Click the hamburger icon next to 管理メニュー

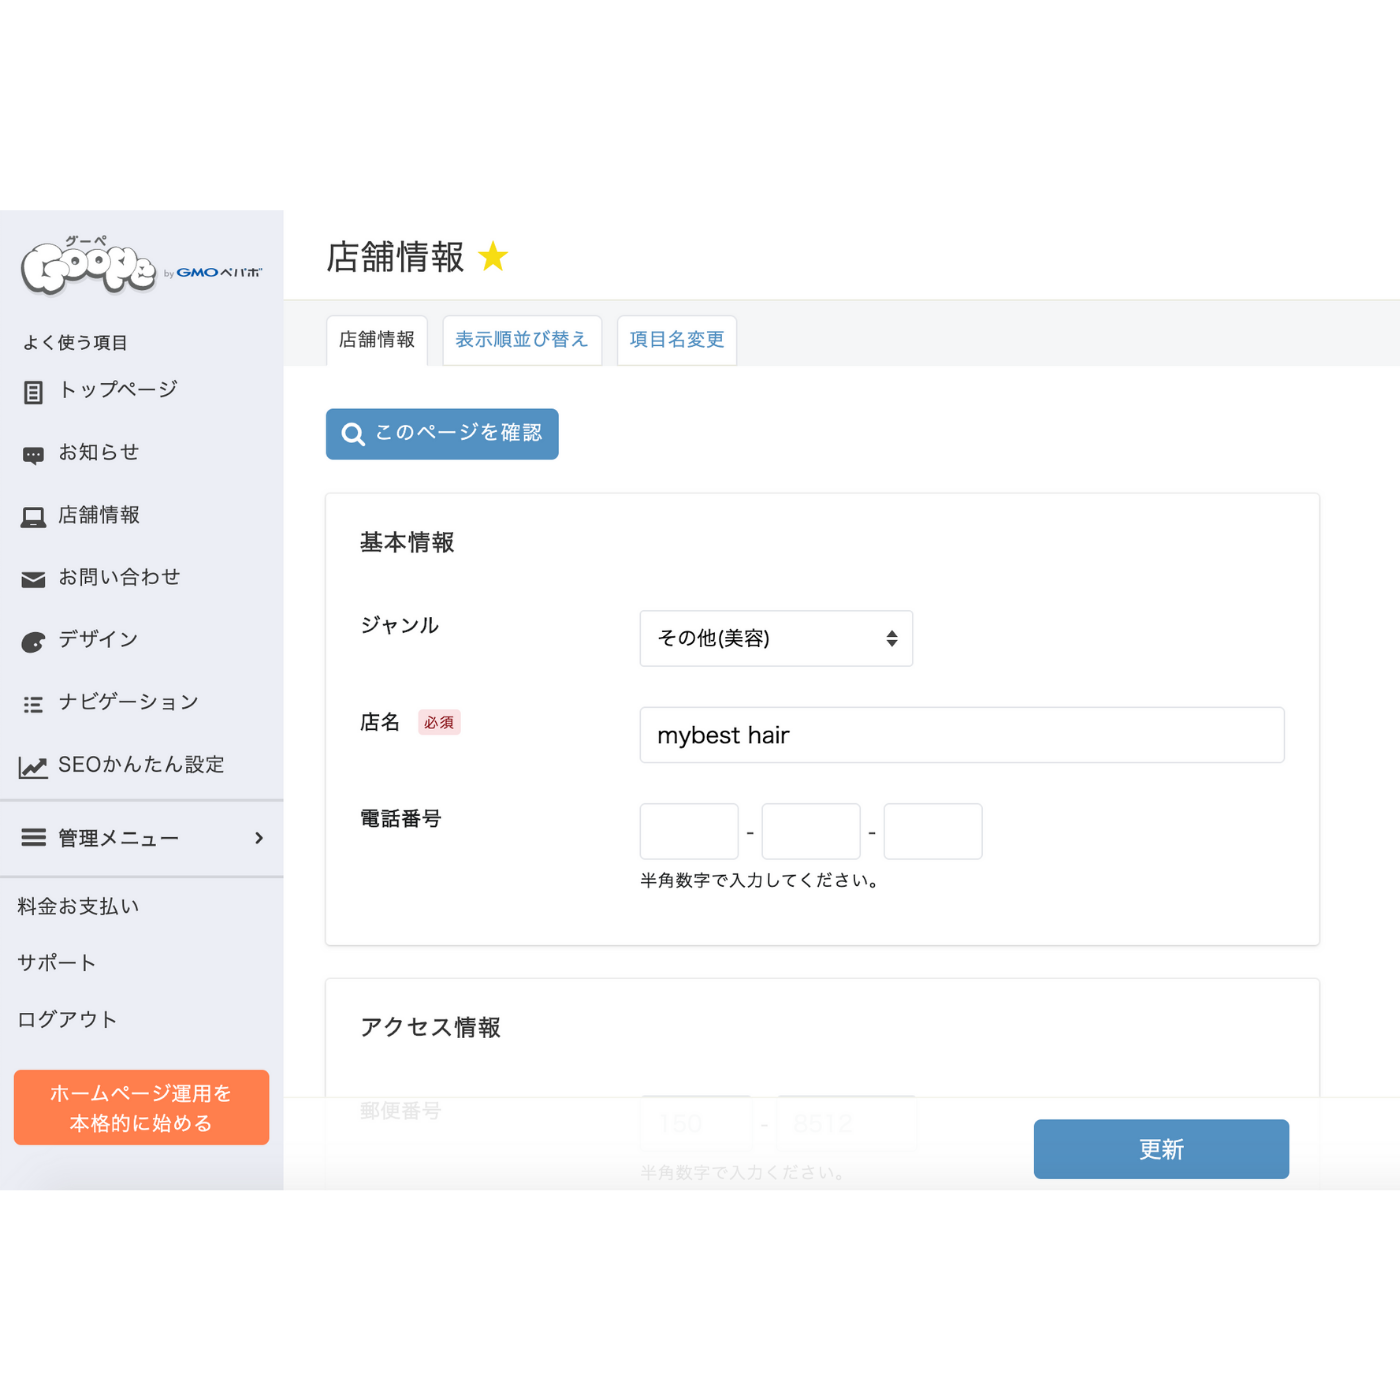(33, 837)
